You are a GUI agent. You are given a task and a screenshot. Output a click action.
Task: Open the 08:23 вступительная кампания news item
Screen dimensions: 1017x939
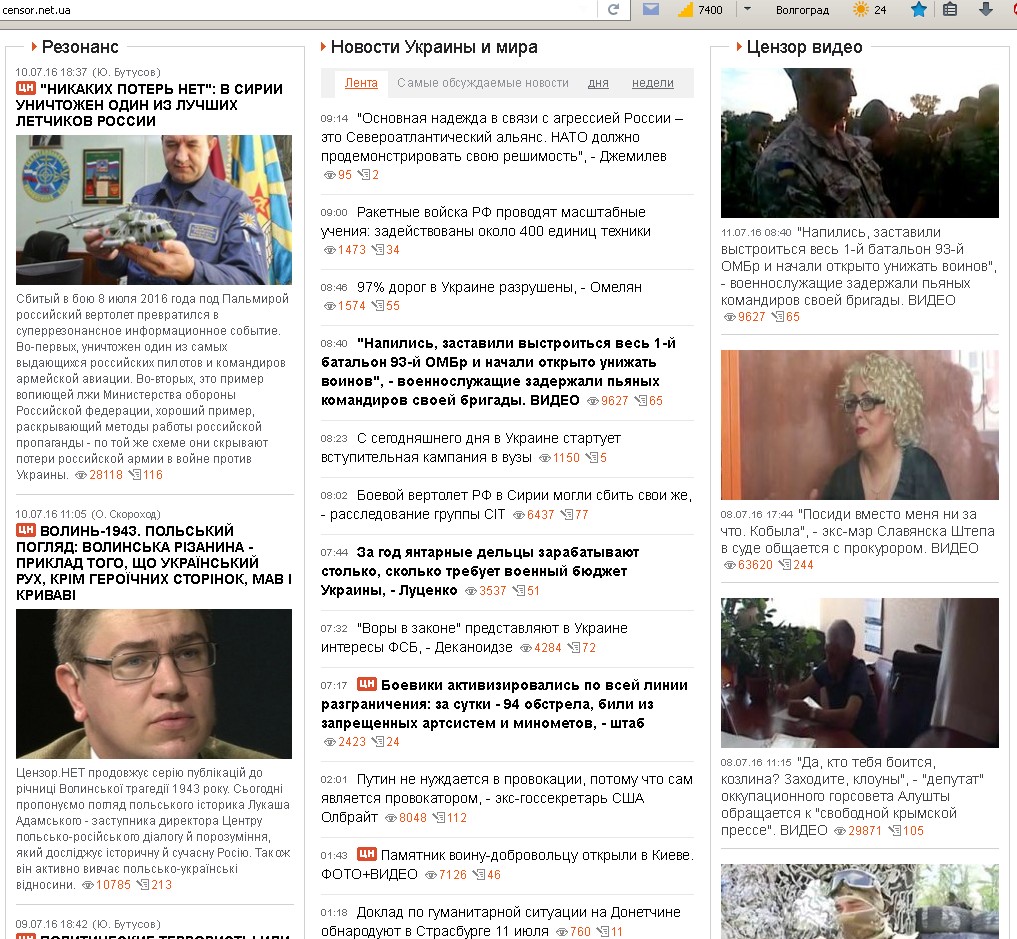click(470, 447)
